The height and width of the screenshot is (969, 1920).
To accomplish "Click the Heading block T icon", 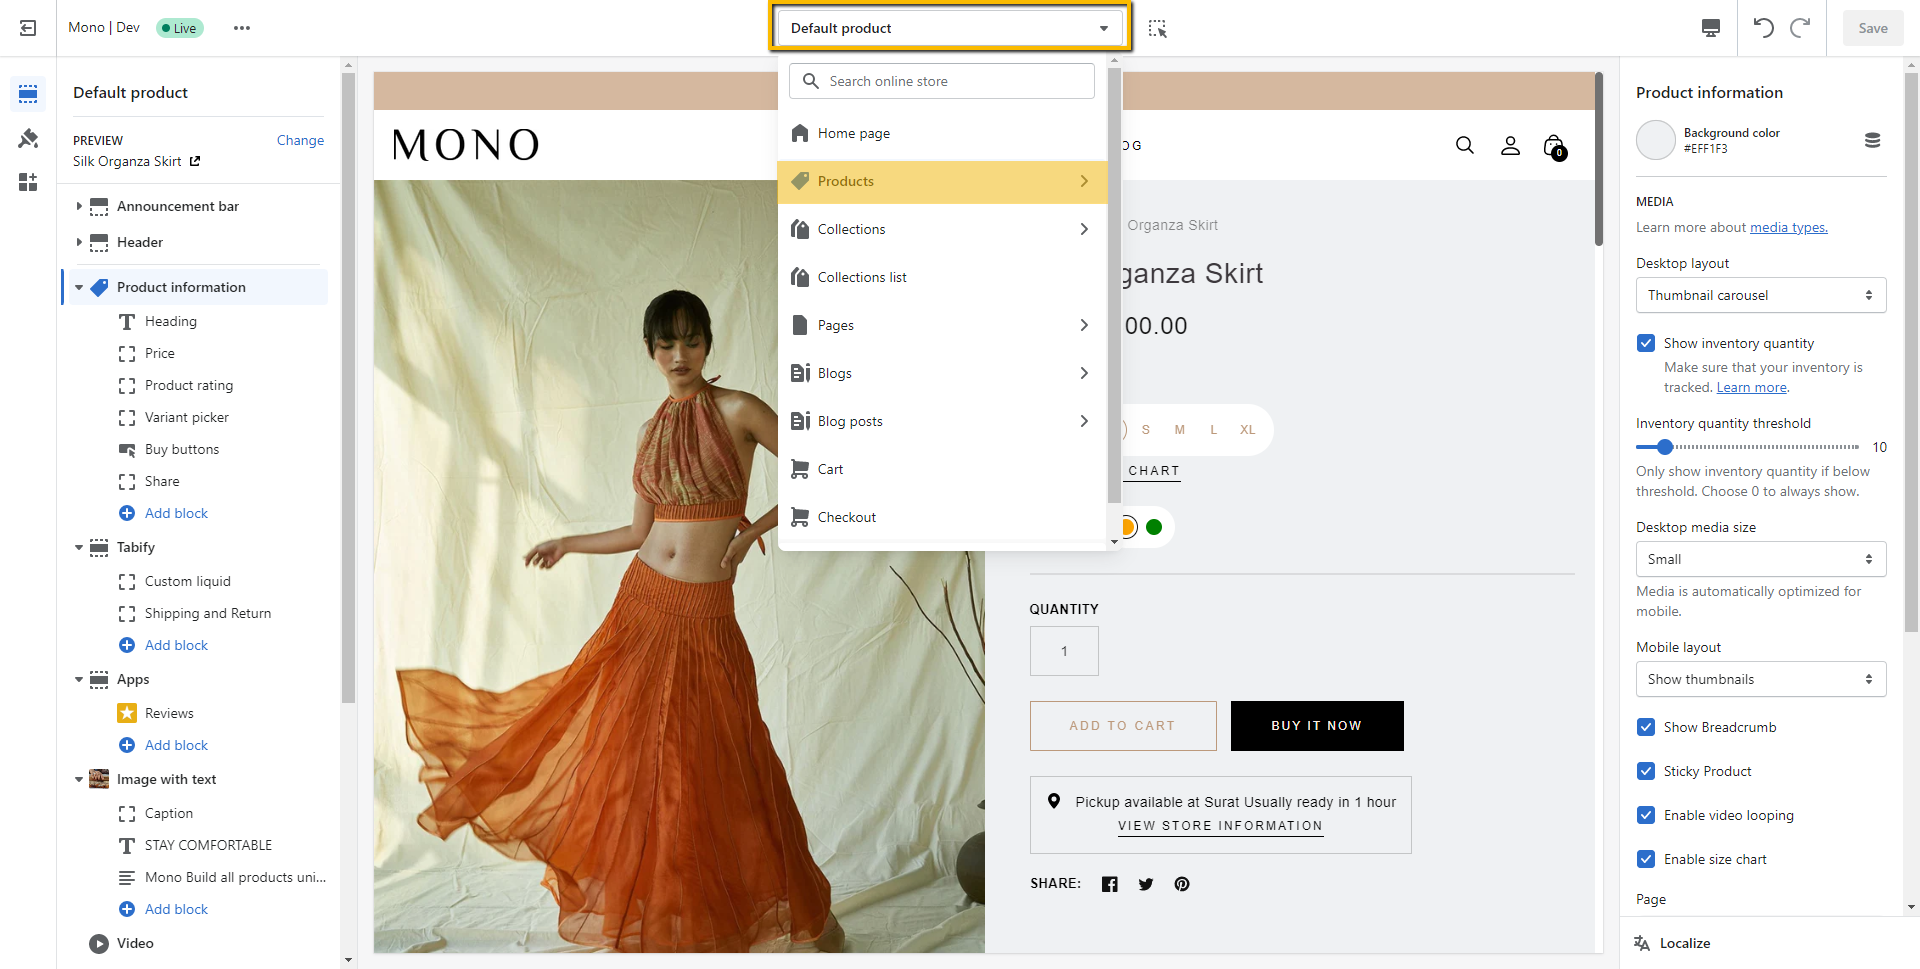I will [x=127, y=322].
